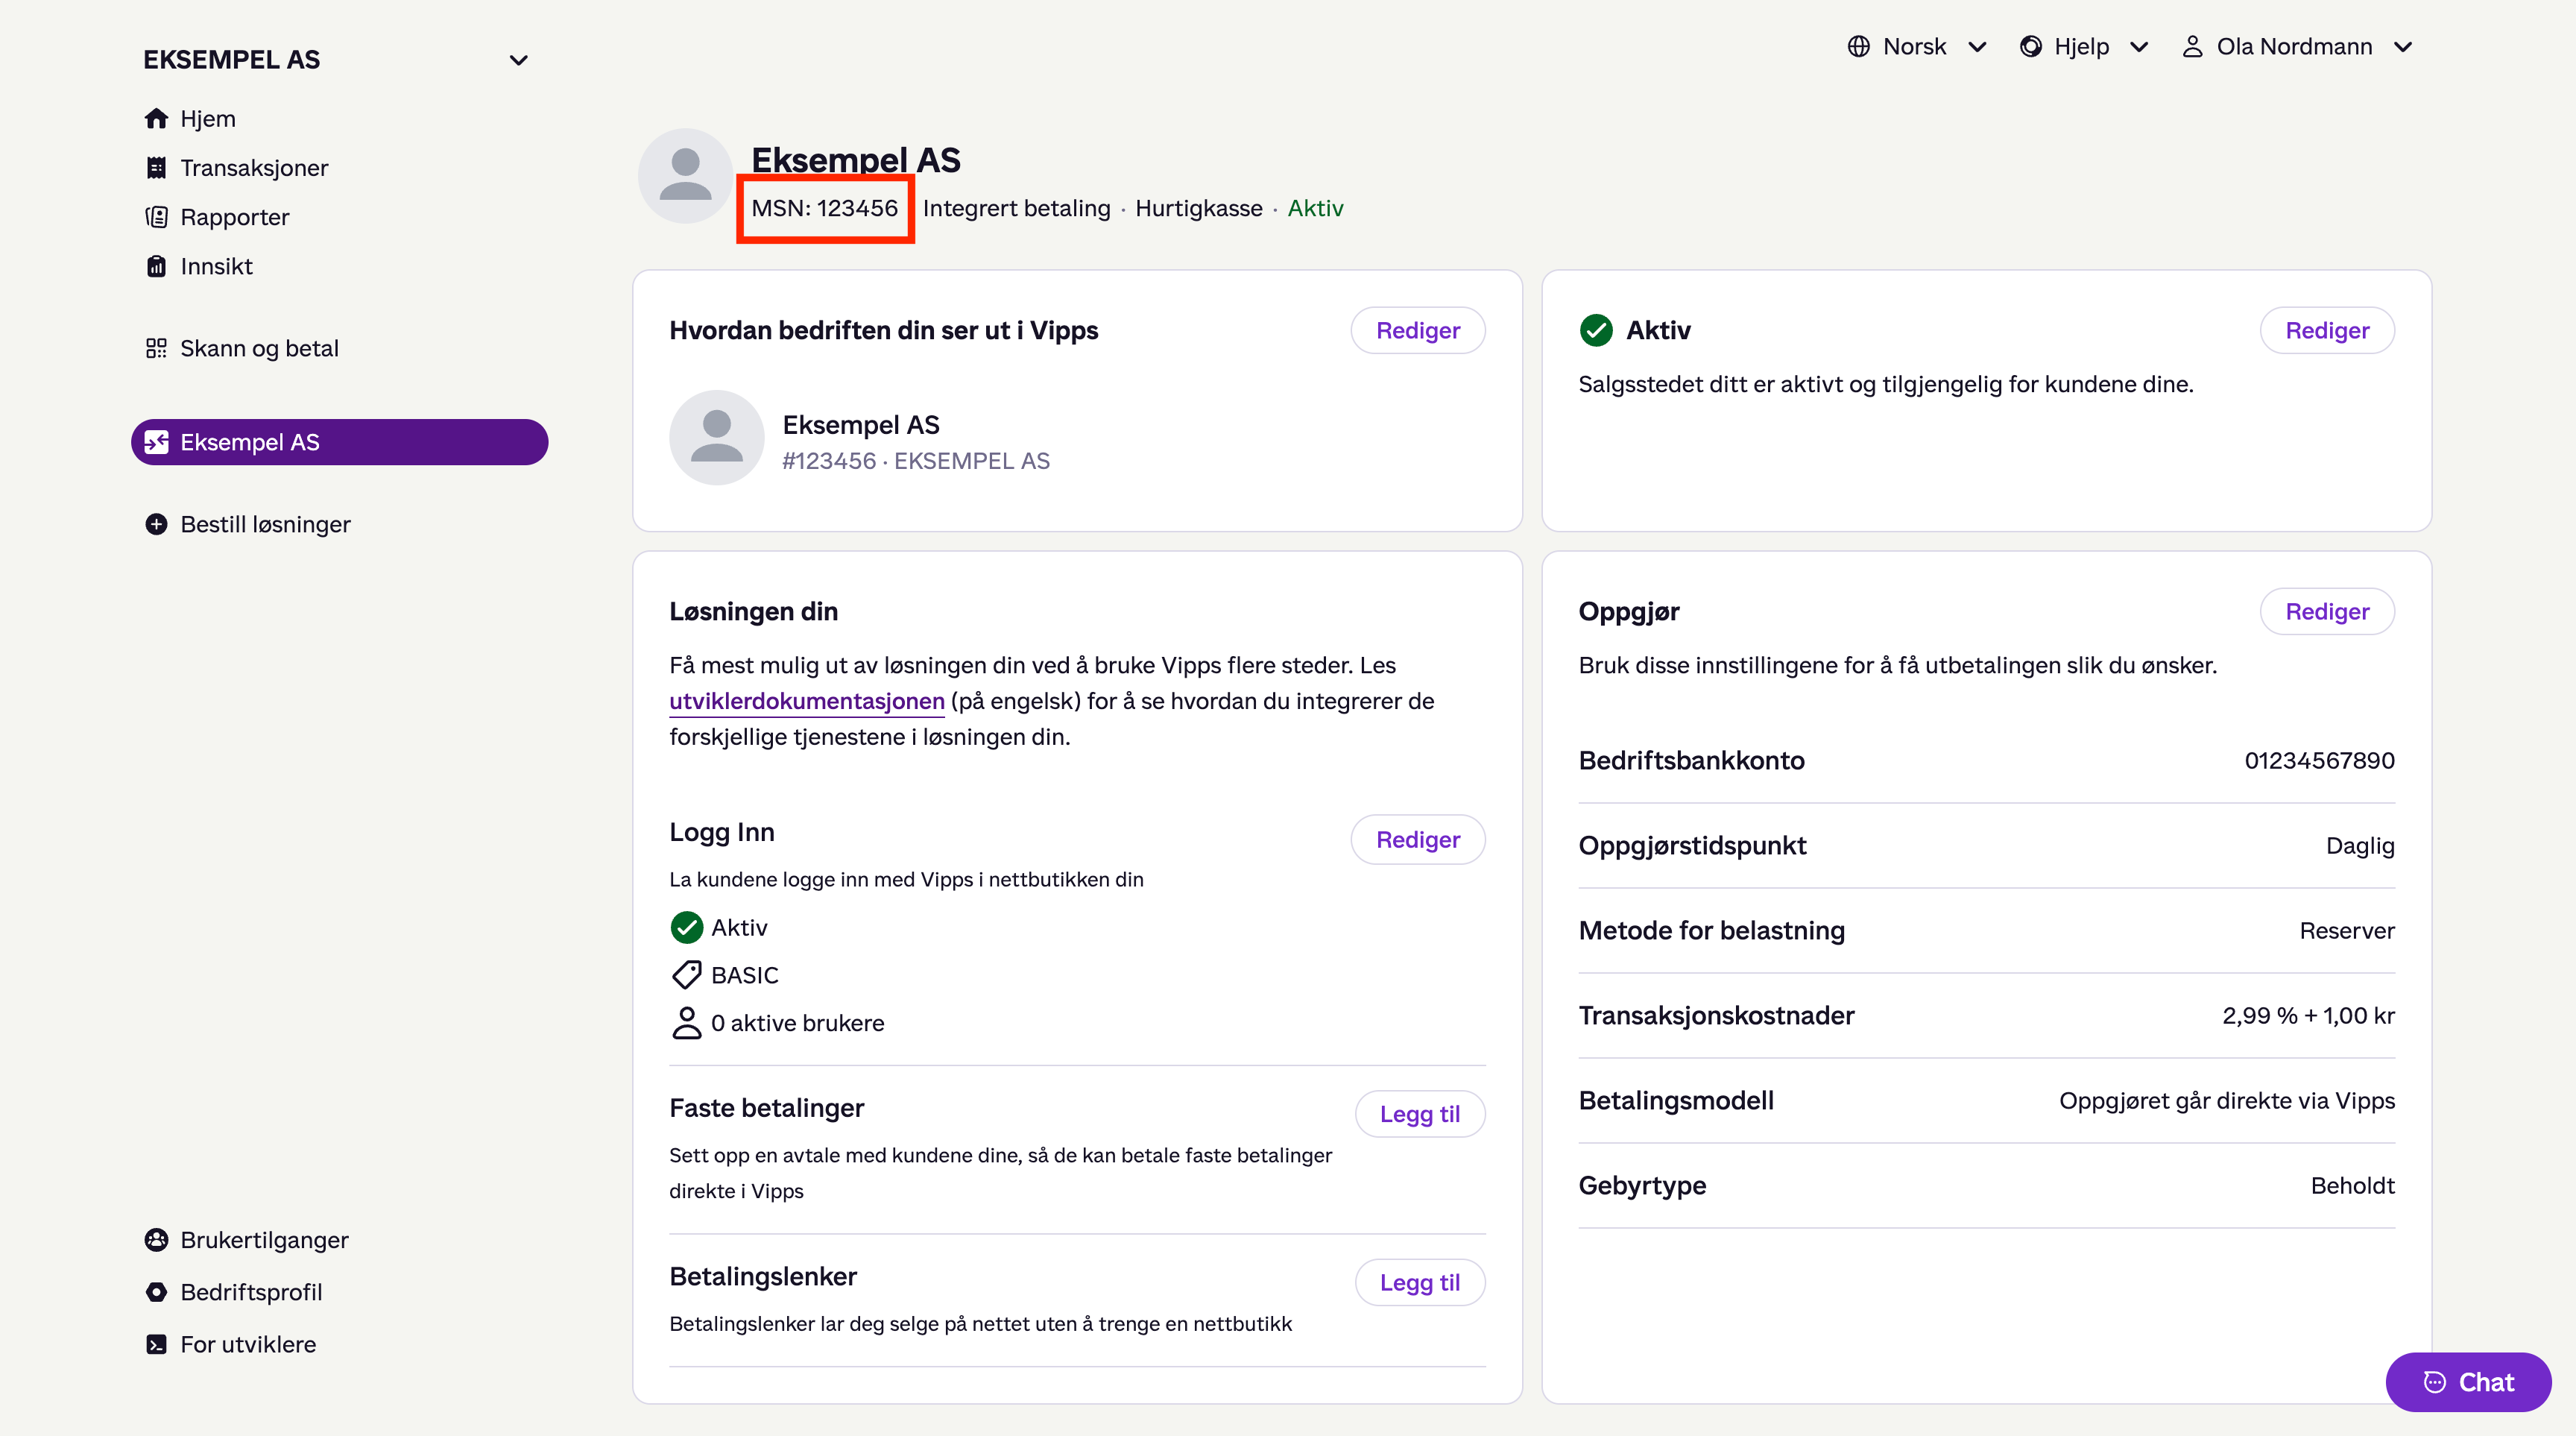Click #123456 · EKSEMPEL AS text
This screenshot has width=2576, height=1436.
click(x=915, y=461)
